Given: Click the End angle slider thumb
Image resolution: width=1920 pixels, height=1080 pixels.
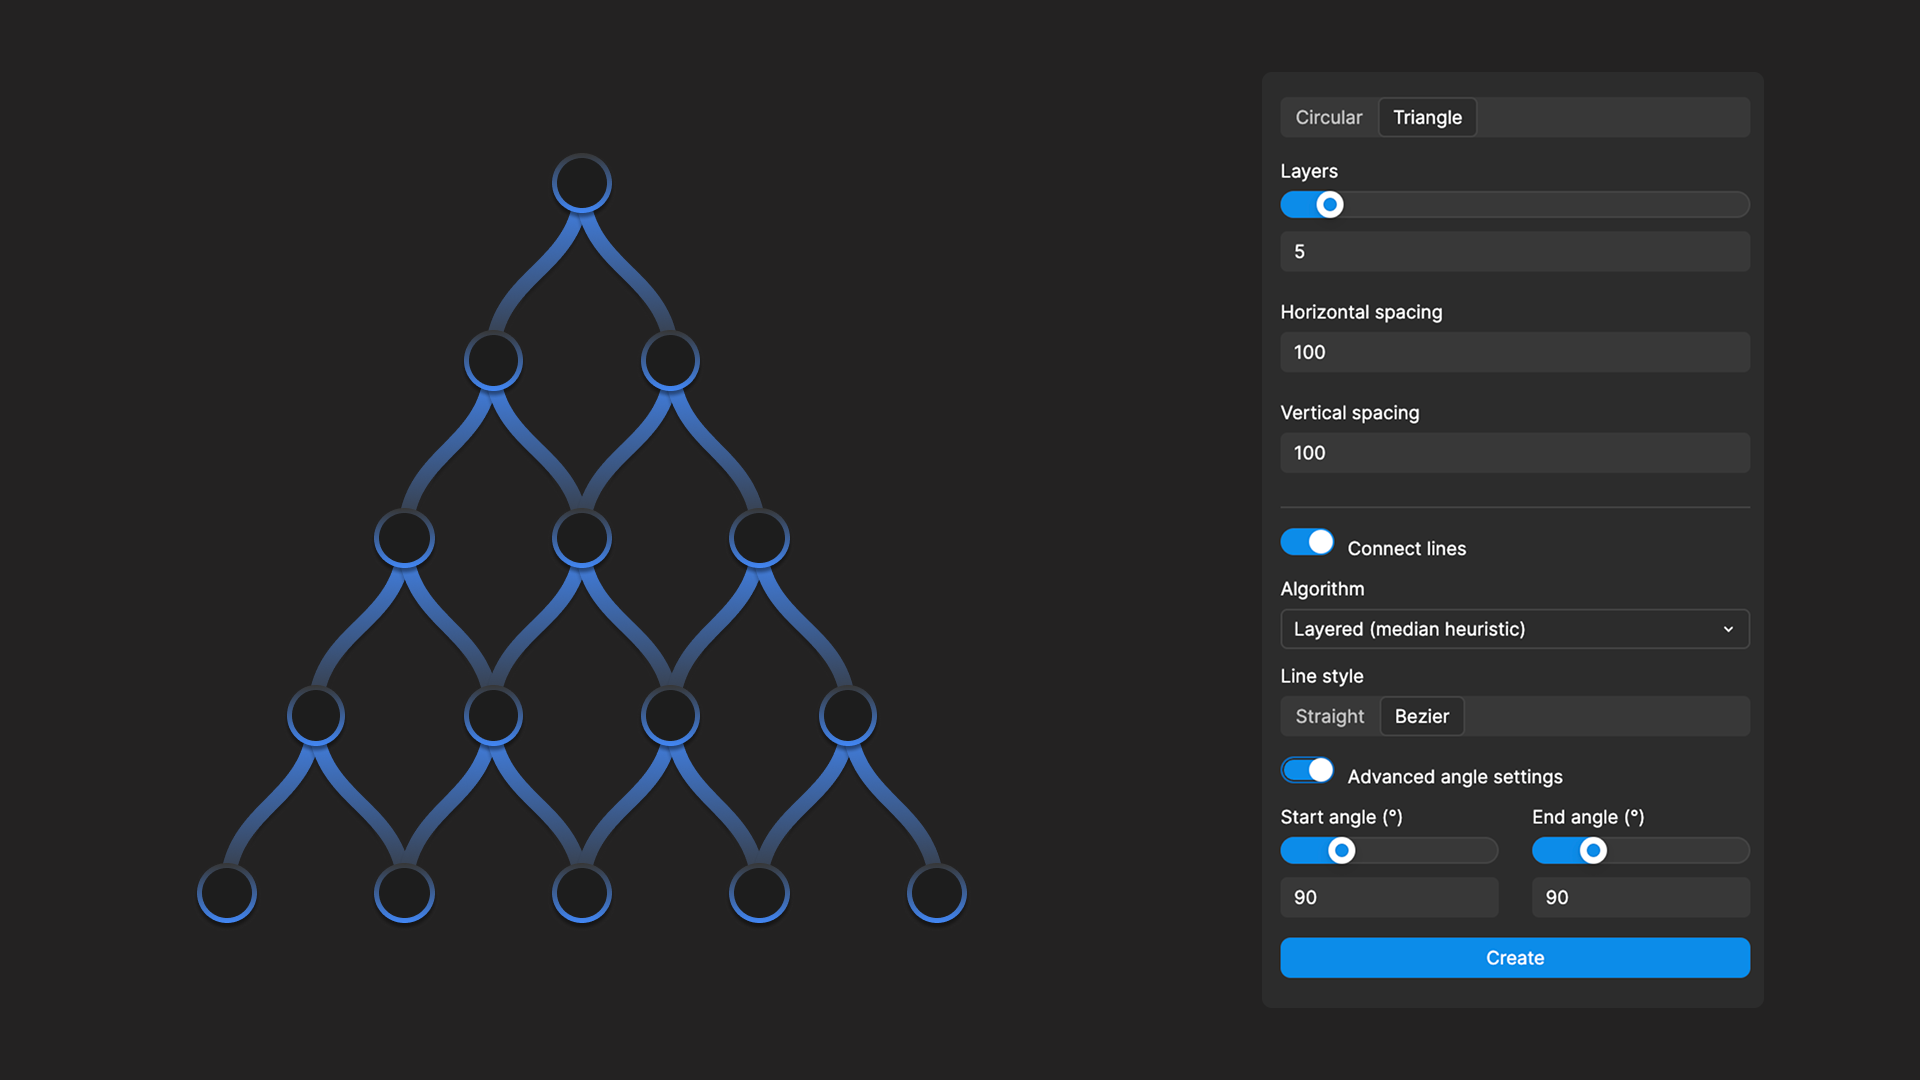Looking at the screenshot, I should point(1592,850).
